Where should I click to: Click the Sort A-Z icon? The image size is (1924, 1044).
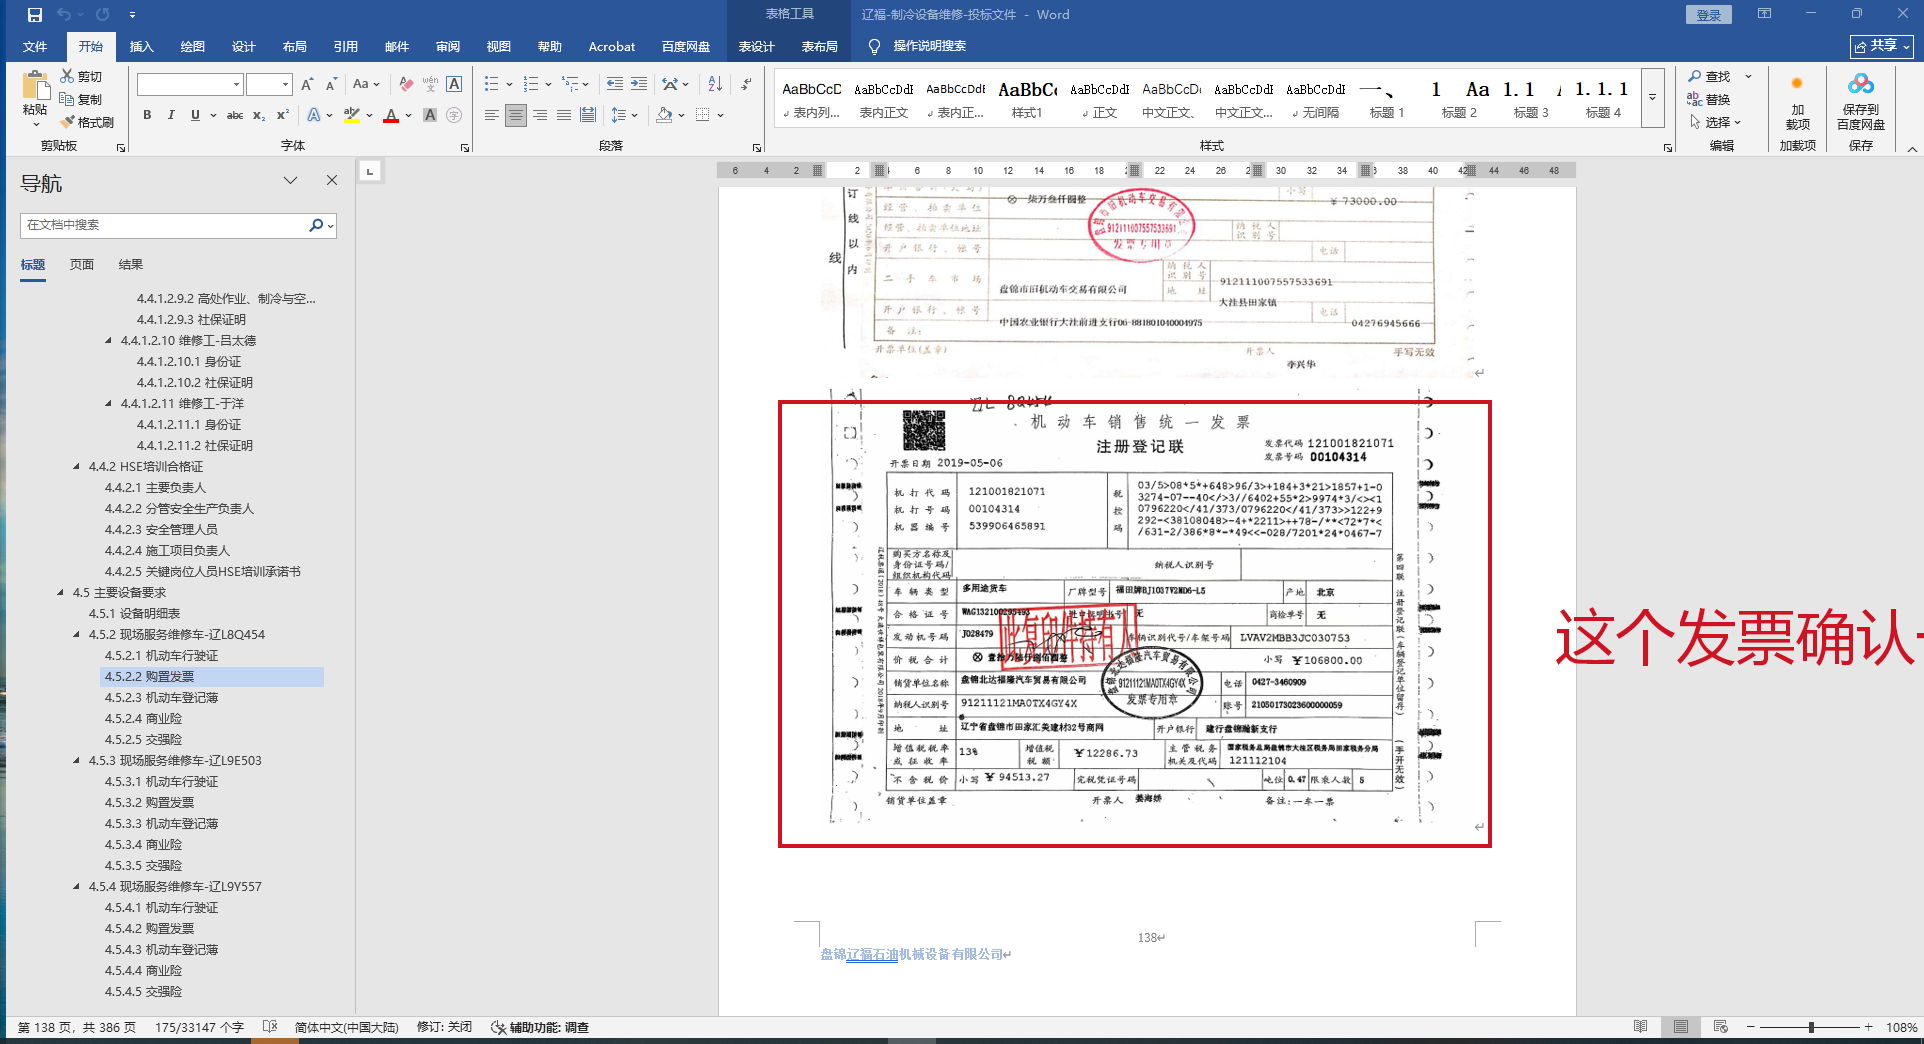click(x=715, y=84)
